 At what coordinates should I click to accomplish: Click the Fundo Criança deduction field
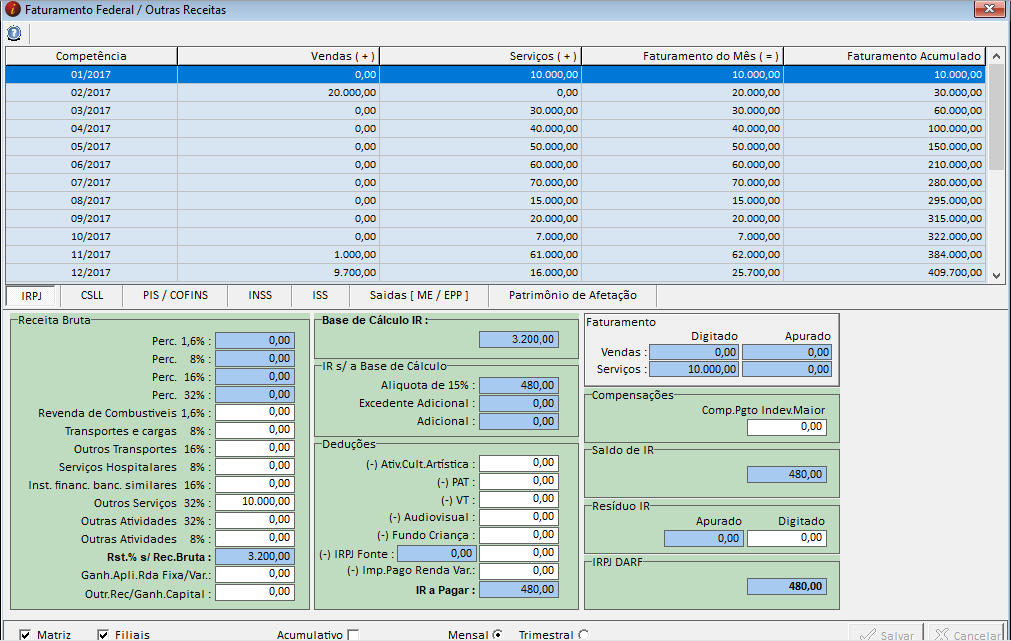(x=519, y=535)
